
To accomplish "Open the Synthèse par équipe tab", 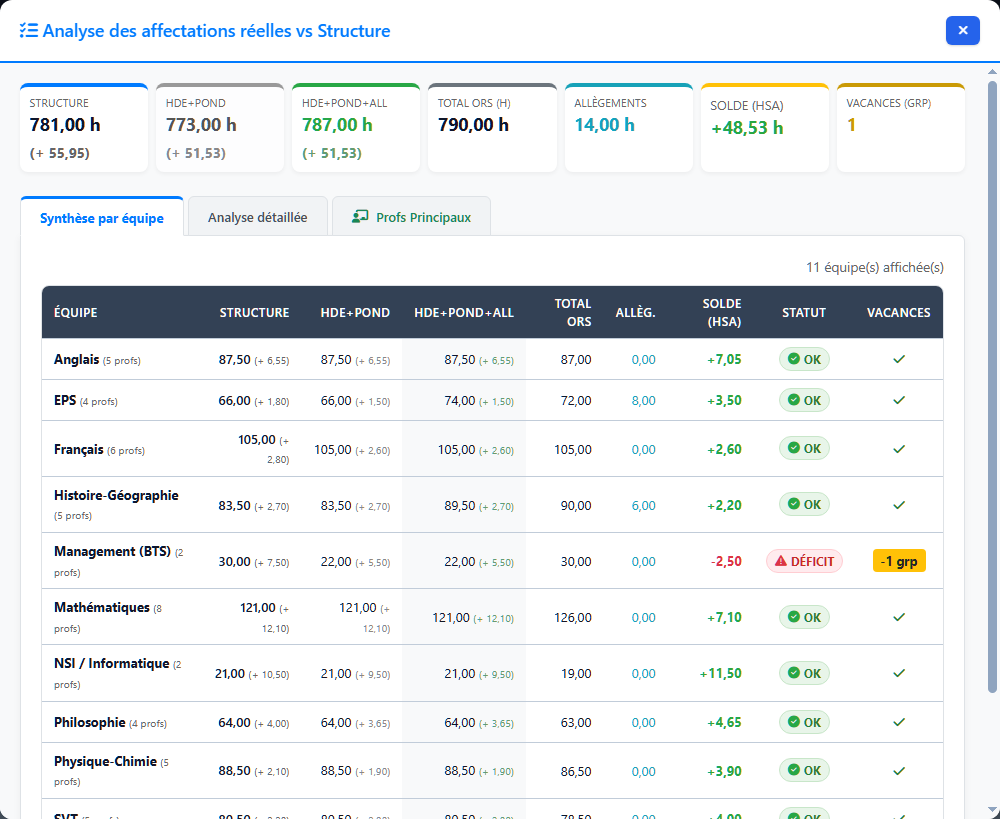I will coord(102,218).
